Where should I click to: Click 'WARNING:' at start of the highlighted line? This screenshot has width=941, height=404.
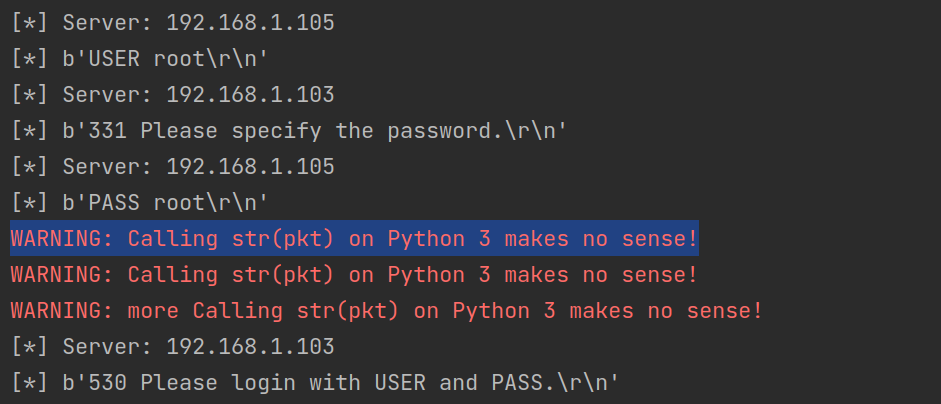(x=62, y=239)
